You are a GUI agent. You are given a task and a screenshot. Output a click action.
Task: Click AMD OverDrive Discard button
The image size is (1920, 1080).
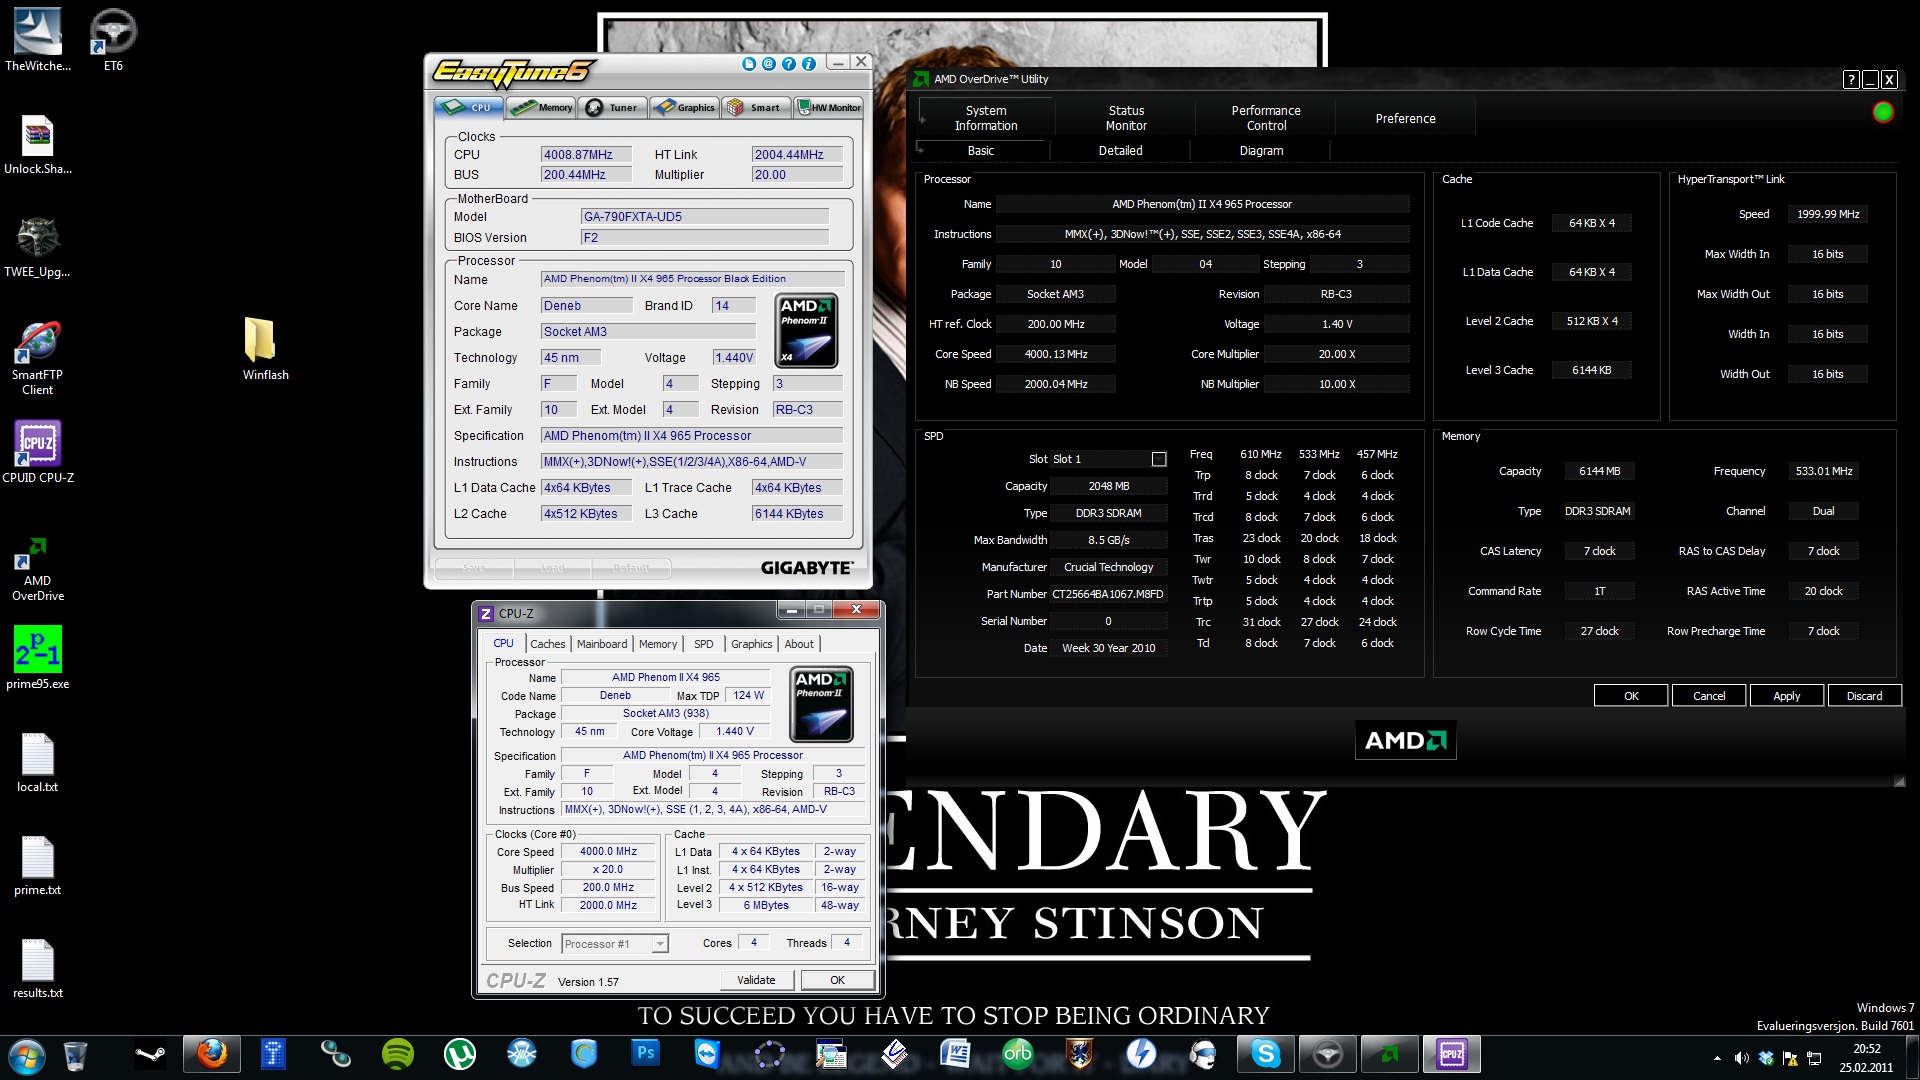click(1865, 695)
